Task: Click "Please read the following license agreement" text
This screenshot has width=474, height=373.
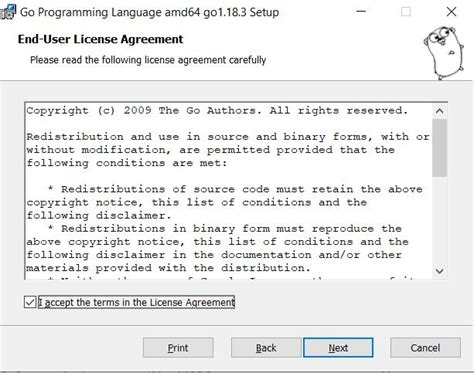Action: click(148, 60)
